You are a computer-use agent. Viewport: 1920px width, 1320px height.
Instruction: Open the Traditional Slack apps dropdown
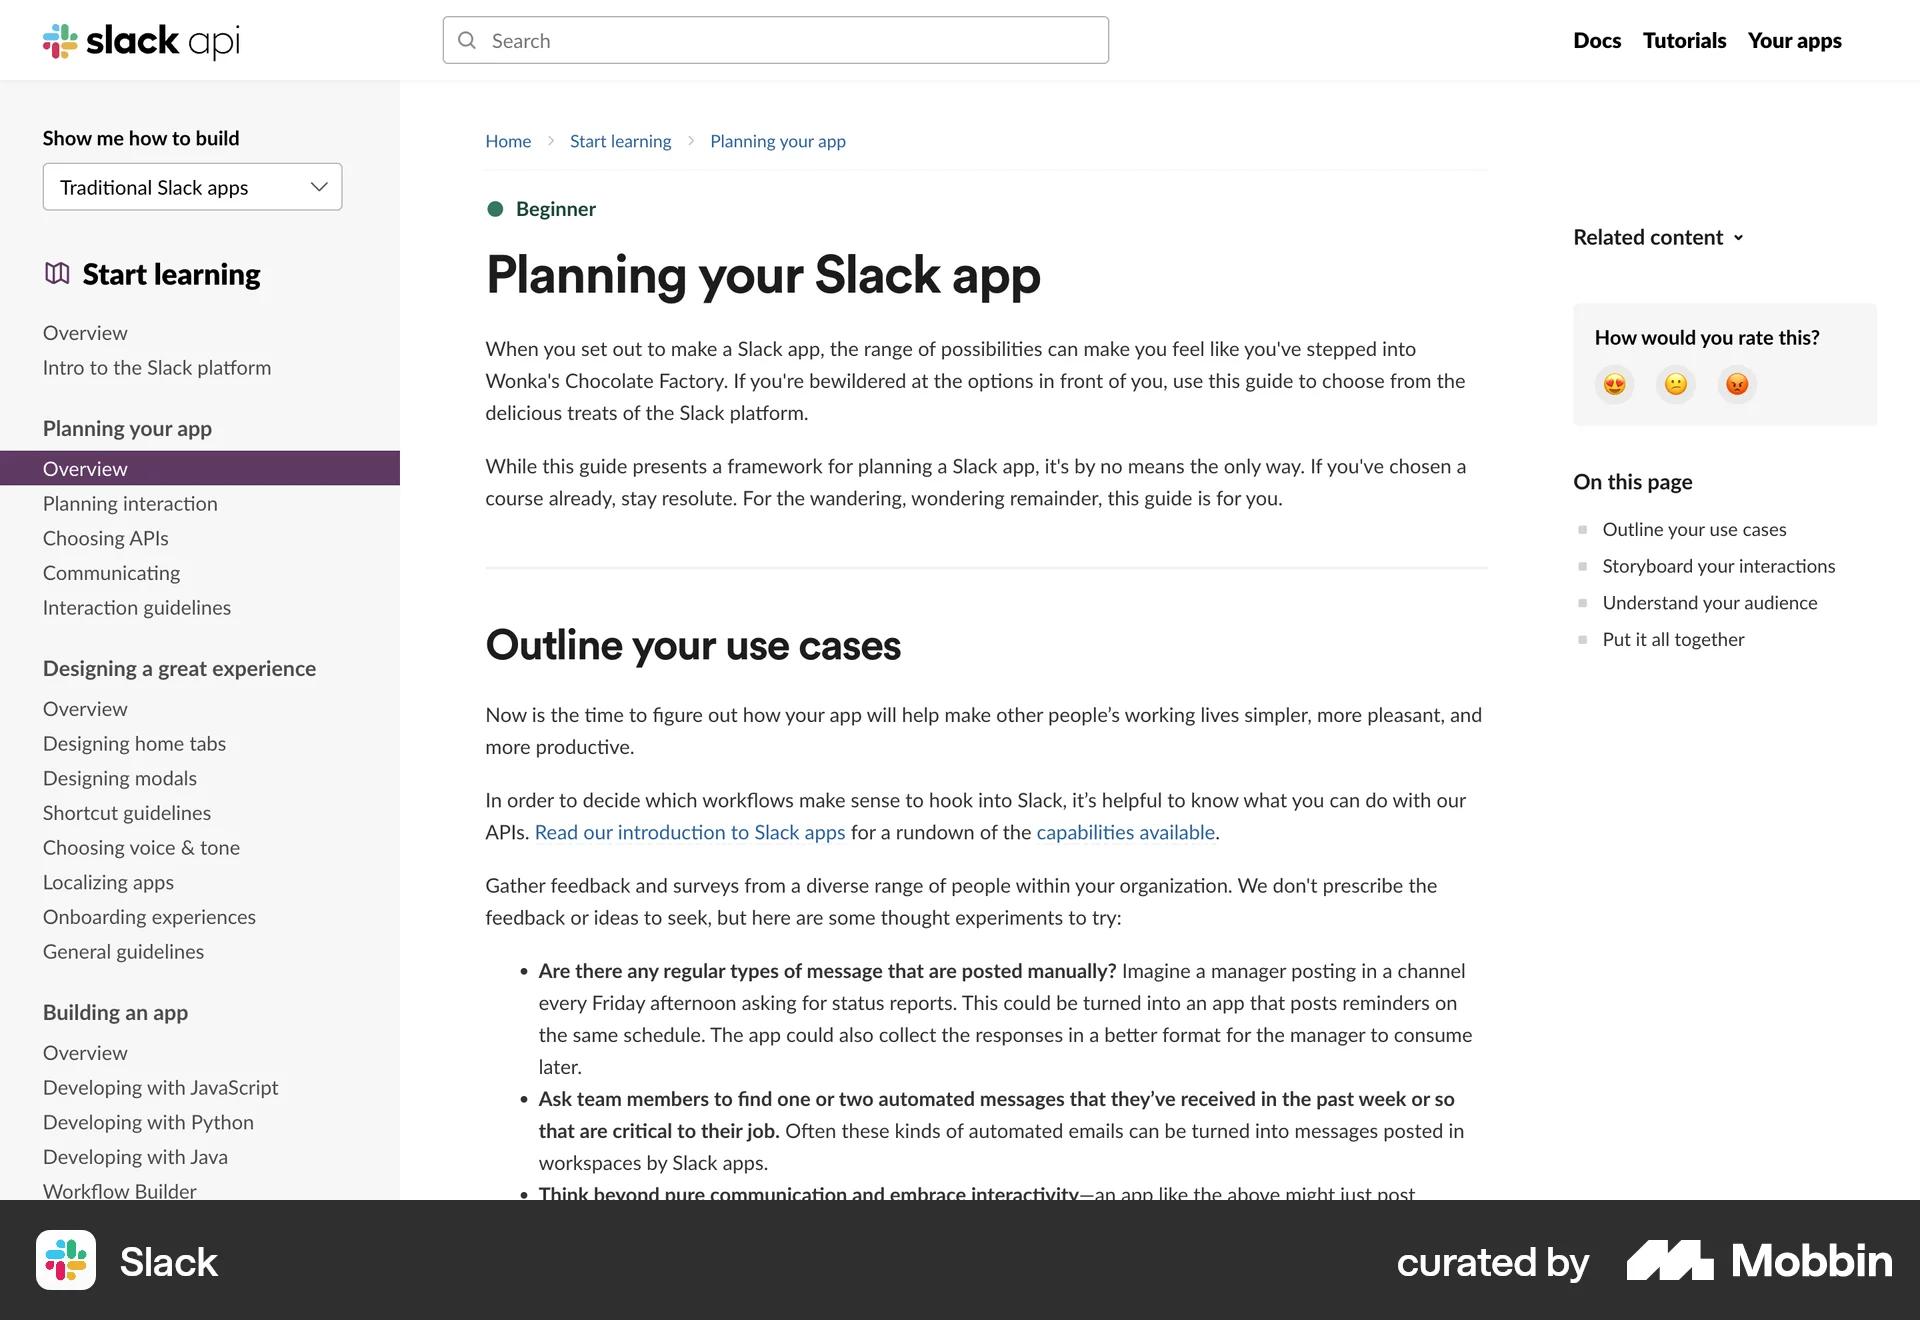click(x=192, y=187)
